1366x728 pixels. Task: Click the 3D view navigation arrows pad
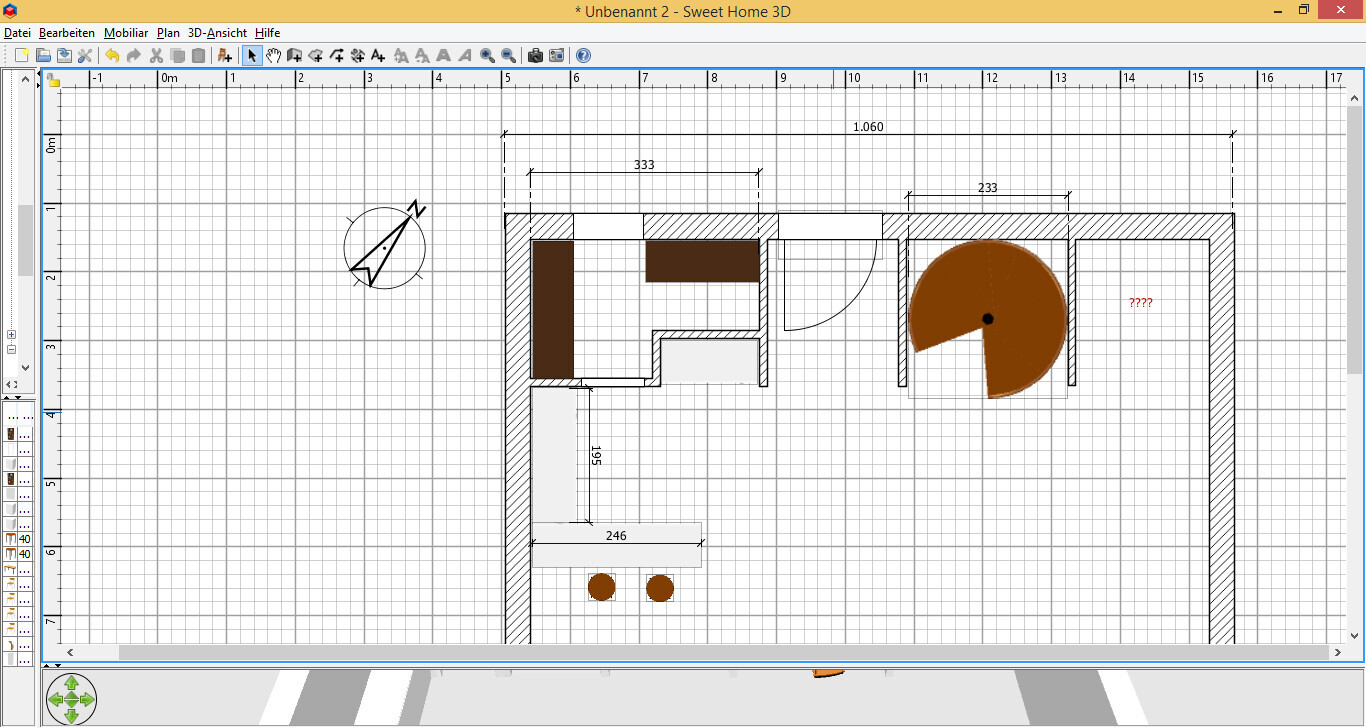coord(71,698)
